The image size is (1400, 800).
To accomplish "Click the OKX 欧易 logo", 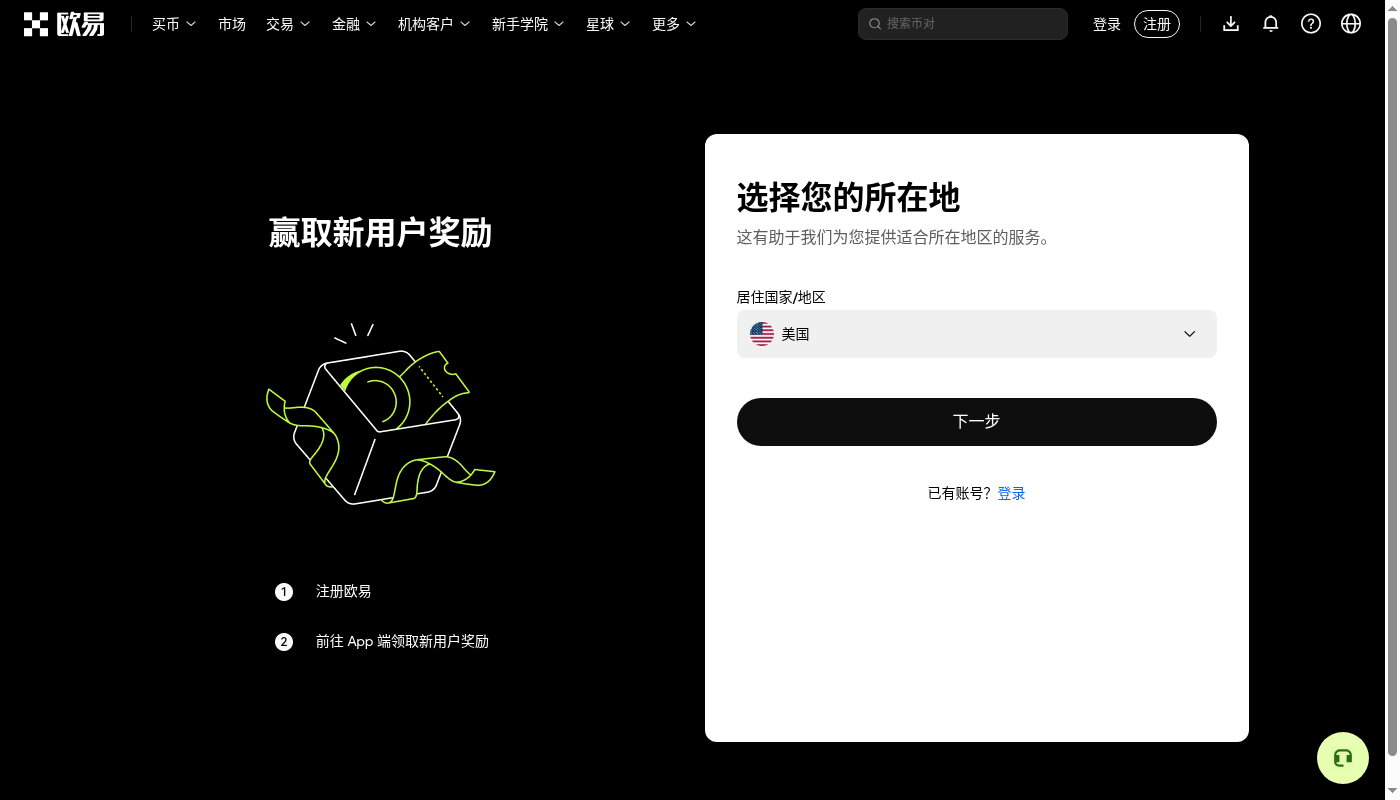I will coord(64,24).
